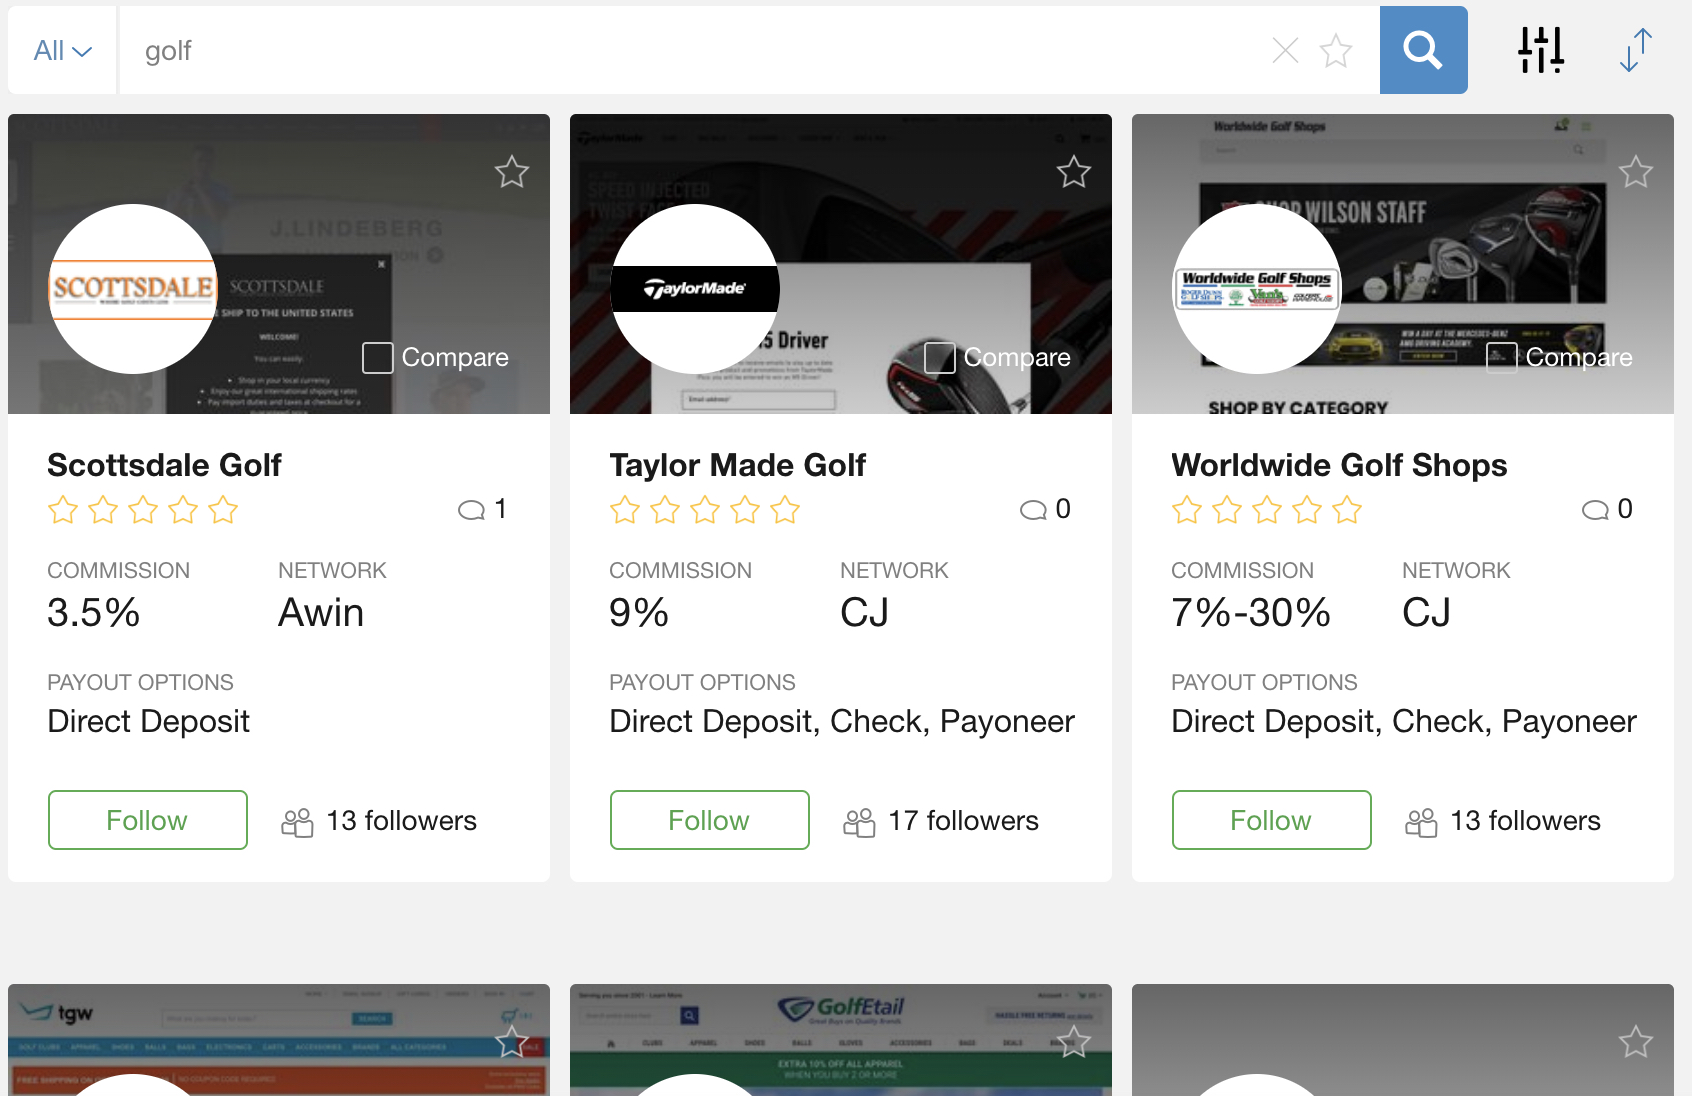Open TaylorMade logo thumbnail
The image size is (1692, 1096).
click(695, 289)
